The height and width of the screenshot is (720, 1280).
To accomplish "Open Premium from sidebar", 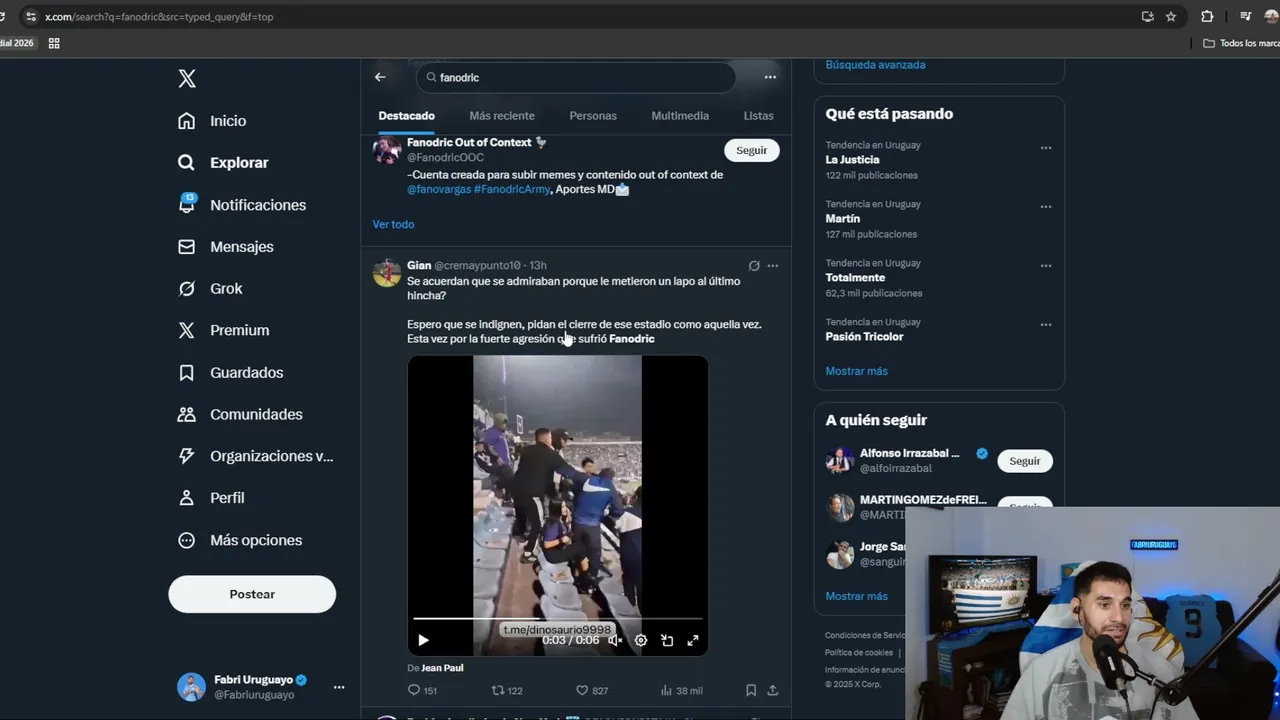I will point(223,330).
